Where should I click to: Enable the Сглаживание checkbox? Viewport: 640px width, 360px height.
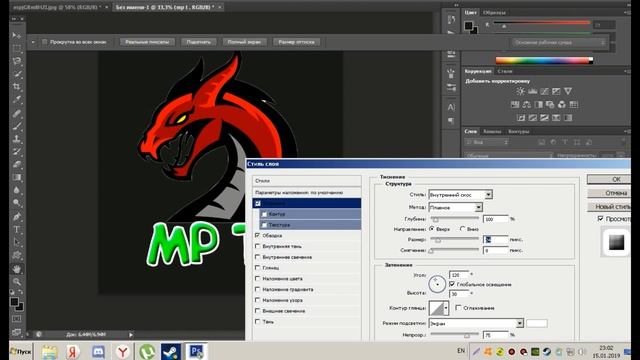pyautogui.click(x=458, y=308)
